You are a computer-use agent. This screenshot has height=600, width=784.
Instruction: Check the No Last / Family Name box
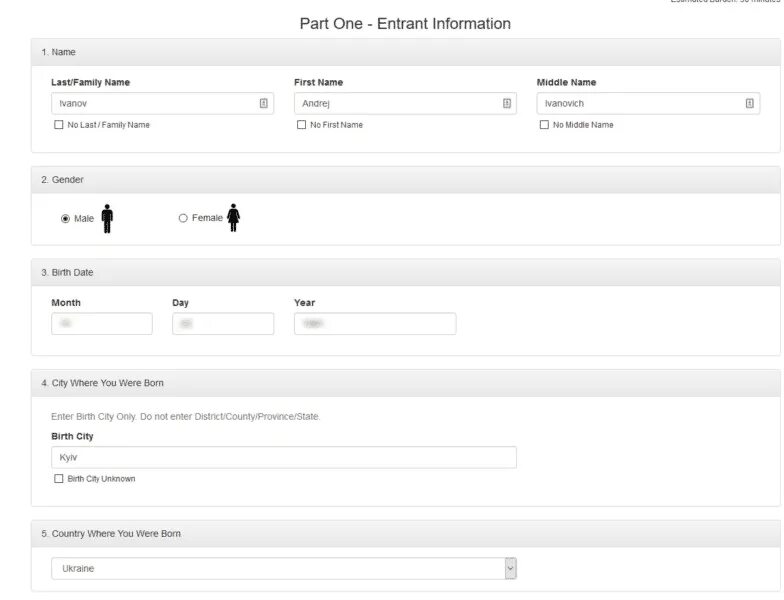[x=58, y=125]
